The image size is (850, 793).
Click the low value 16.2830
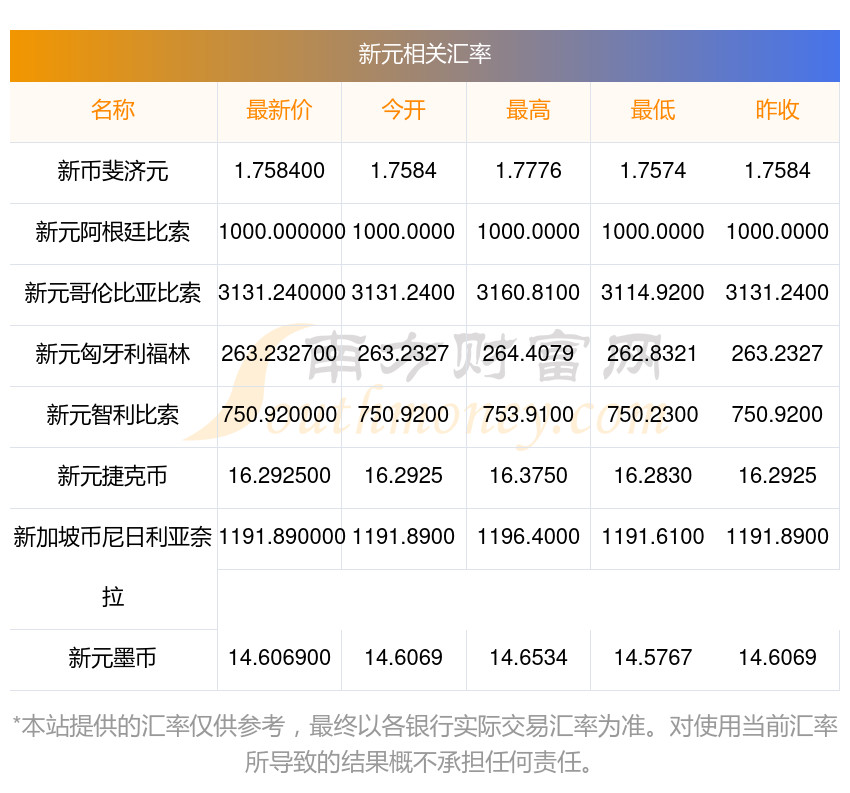point(653,475)
